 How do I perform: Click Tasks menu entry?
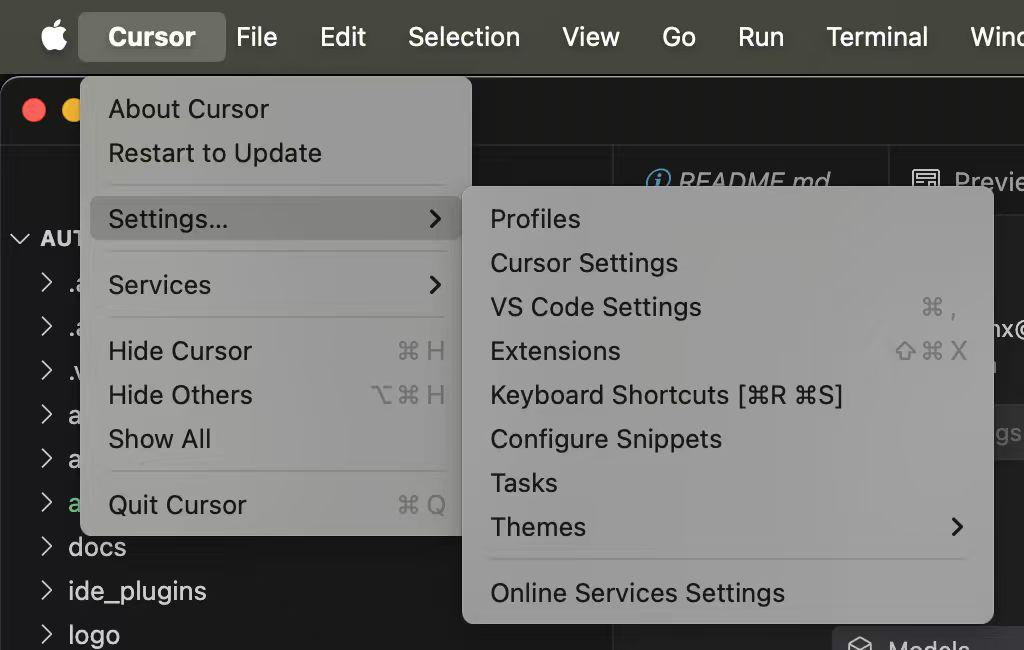coord(524,483)
